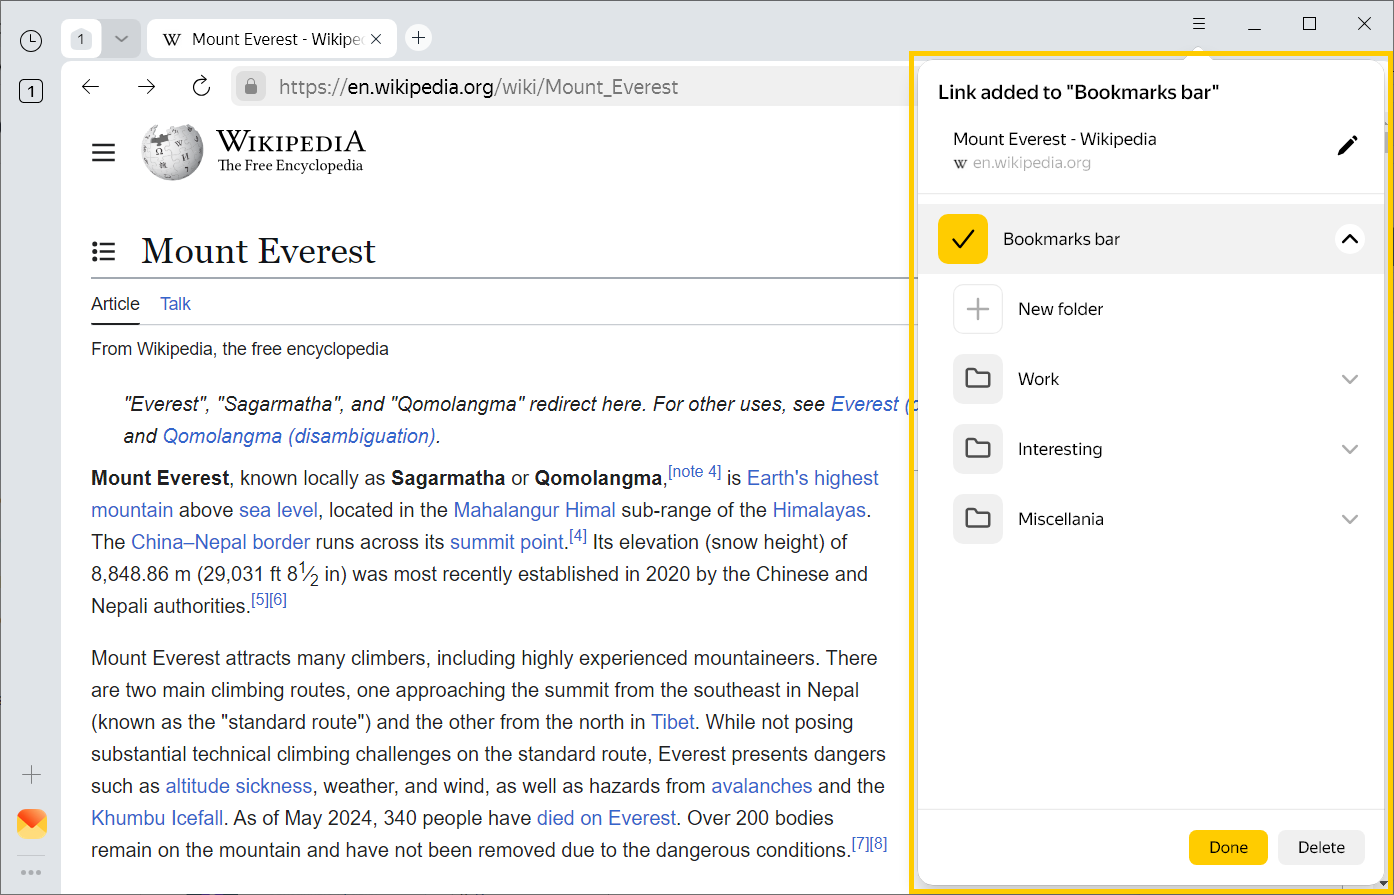The height and width of the screenshot is (895, 1394).
Task: Expand the Interesting folder chevron
Action: [1349, 449]
